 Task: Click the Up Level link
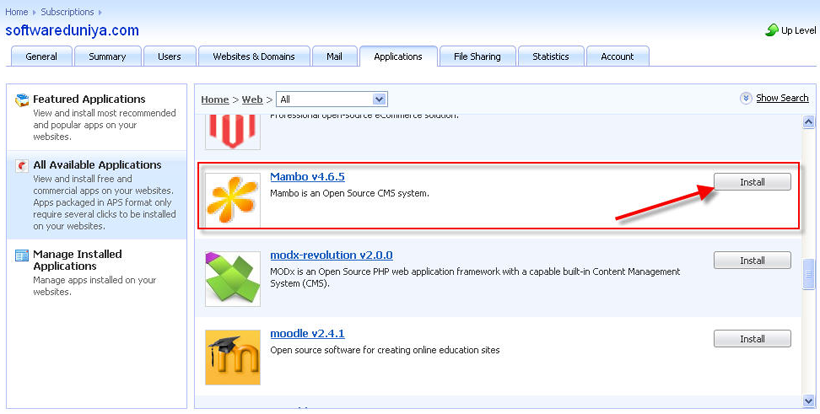798,30
